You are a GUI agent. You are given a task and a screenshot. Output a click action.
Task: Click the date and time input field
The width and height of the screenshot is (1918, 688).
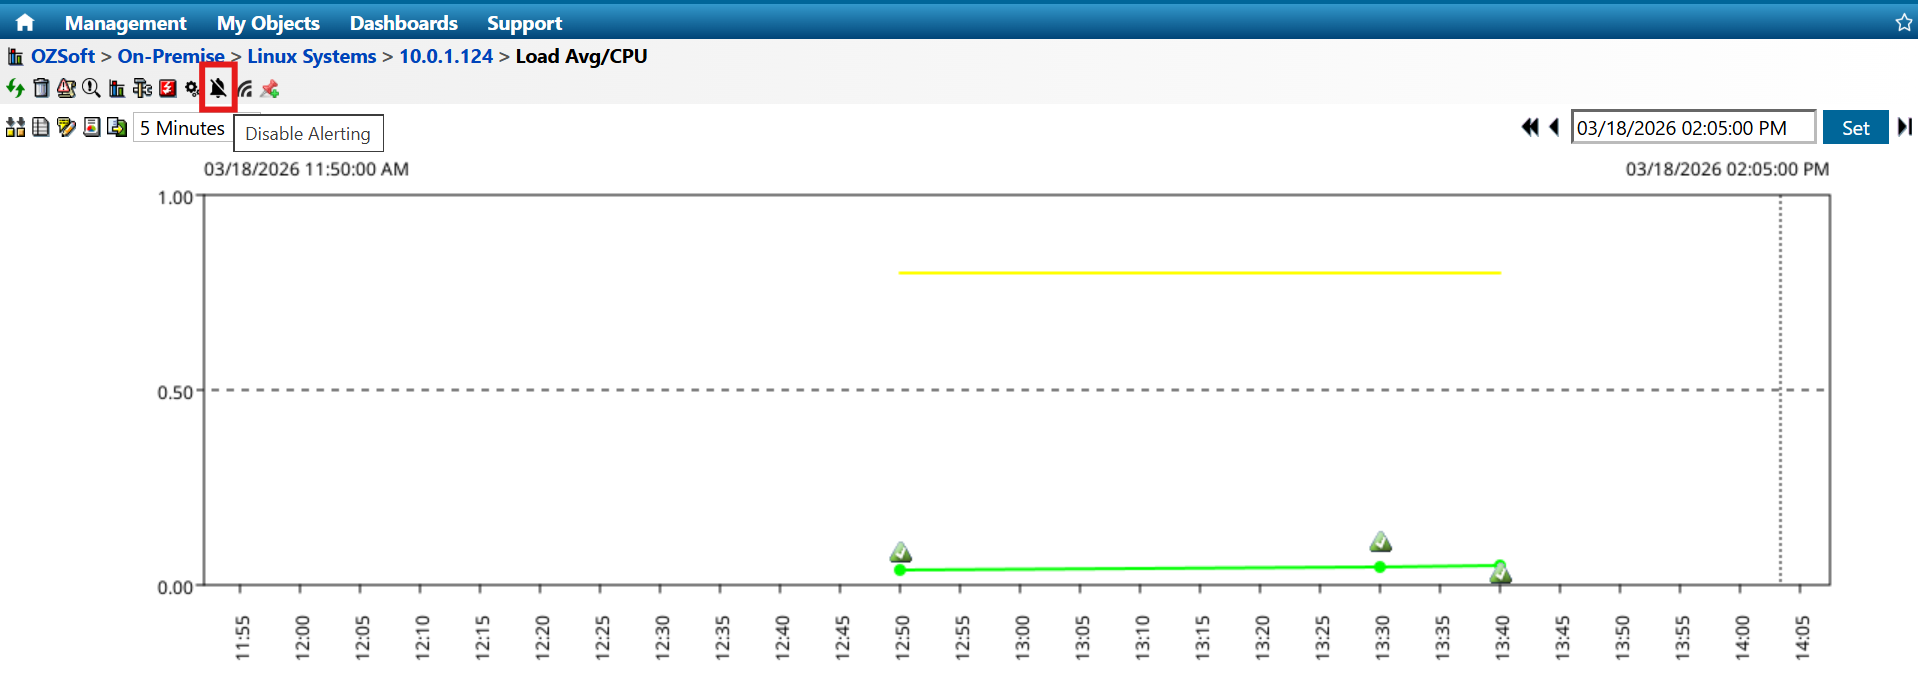pos(1692,128)
